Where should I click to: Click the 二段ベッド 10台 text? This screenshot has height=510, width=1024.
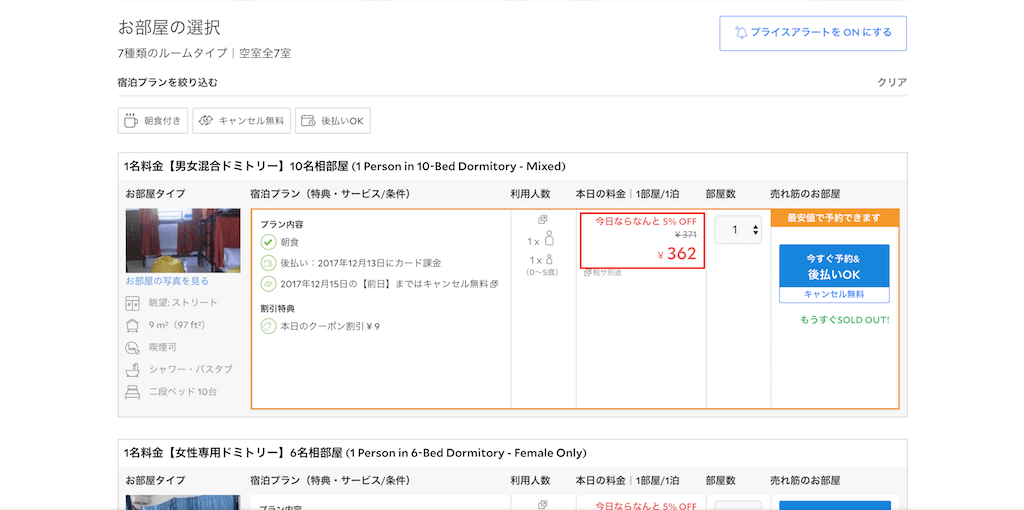pyautogui.click(x=183, y=392)
